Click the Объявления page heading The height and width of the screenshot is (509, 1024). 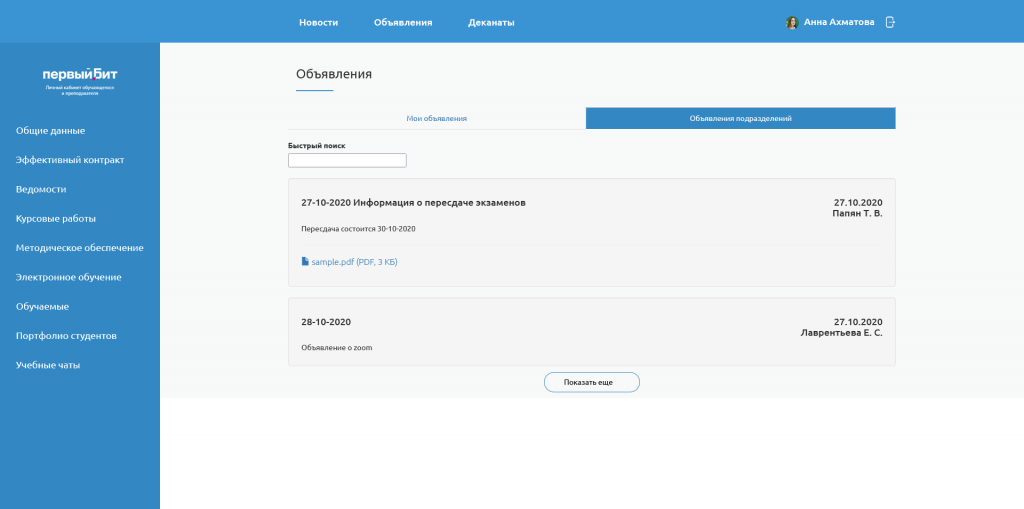(334, 74)
